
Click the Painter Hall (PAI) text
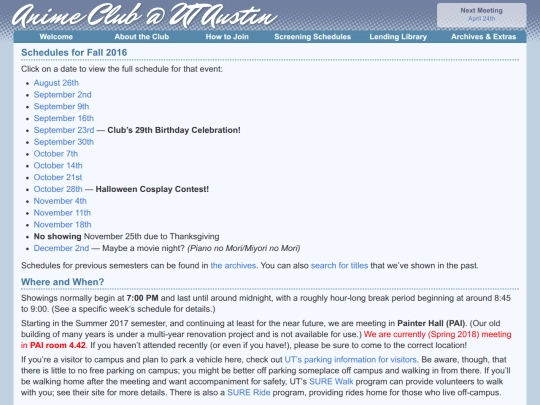tap(431, 323)
